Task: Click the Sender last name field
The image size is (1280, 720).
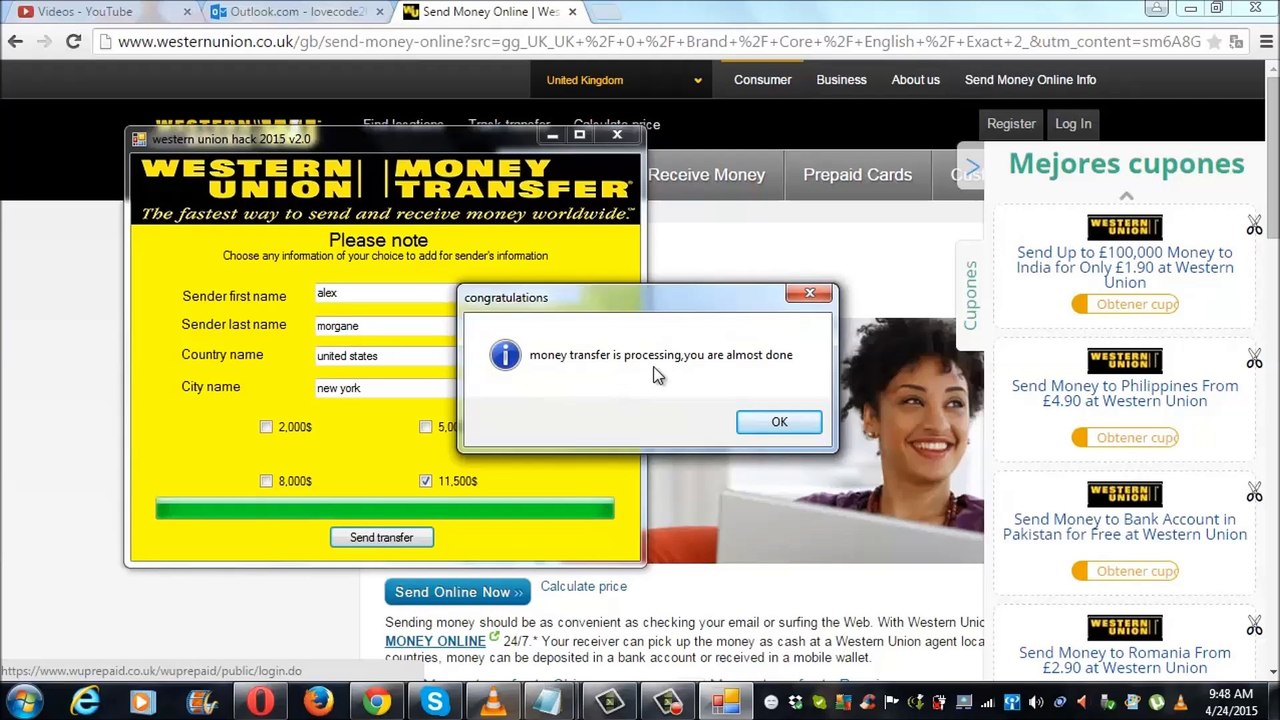Action: point(385,326)
